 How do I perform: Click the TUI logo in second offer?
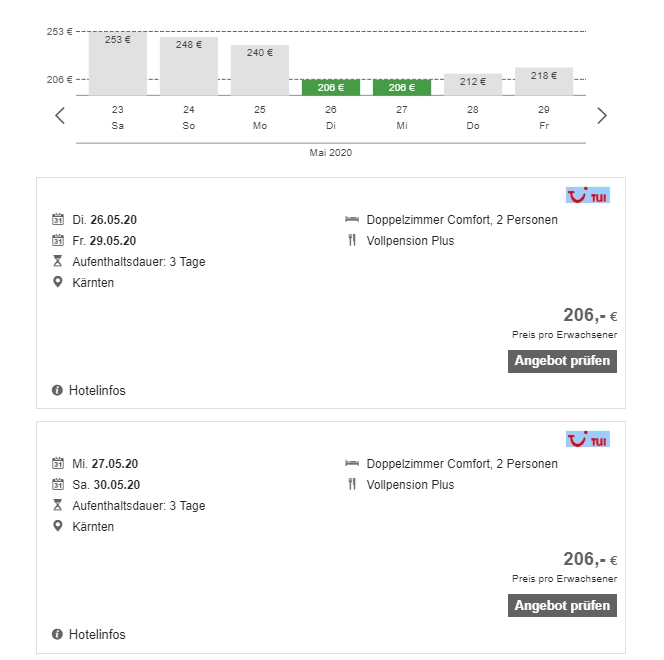588,439
